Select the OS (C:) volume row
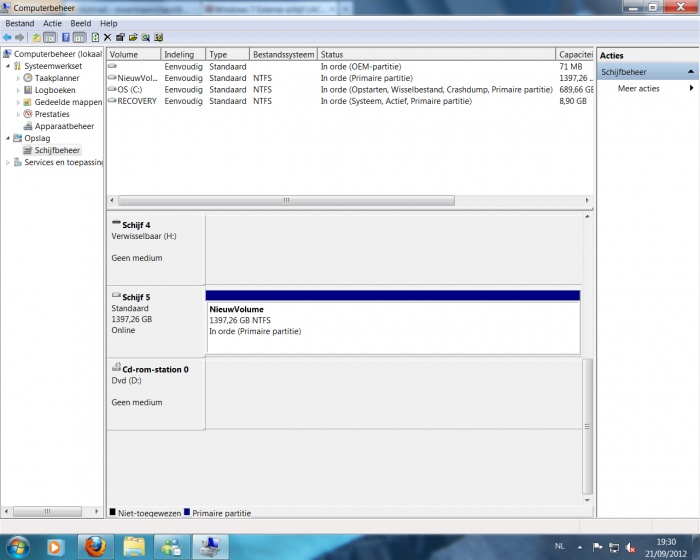 pos(350,89)
